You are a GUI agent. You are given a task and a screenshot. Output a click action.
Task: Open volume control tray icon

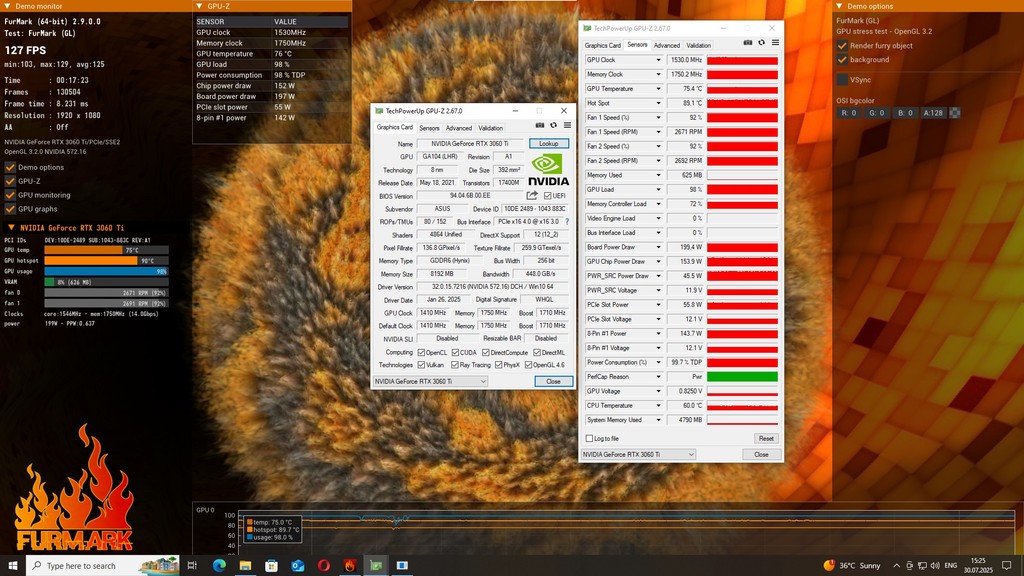935,566
